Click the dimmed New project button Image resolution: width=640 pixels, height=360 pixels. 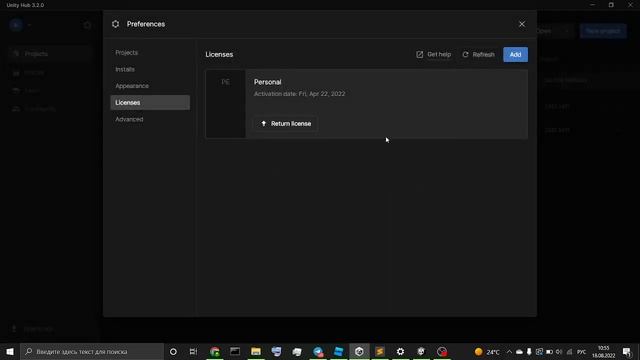click(603, 31)
